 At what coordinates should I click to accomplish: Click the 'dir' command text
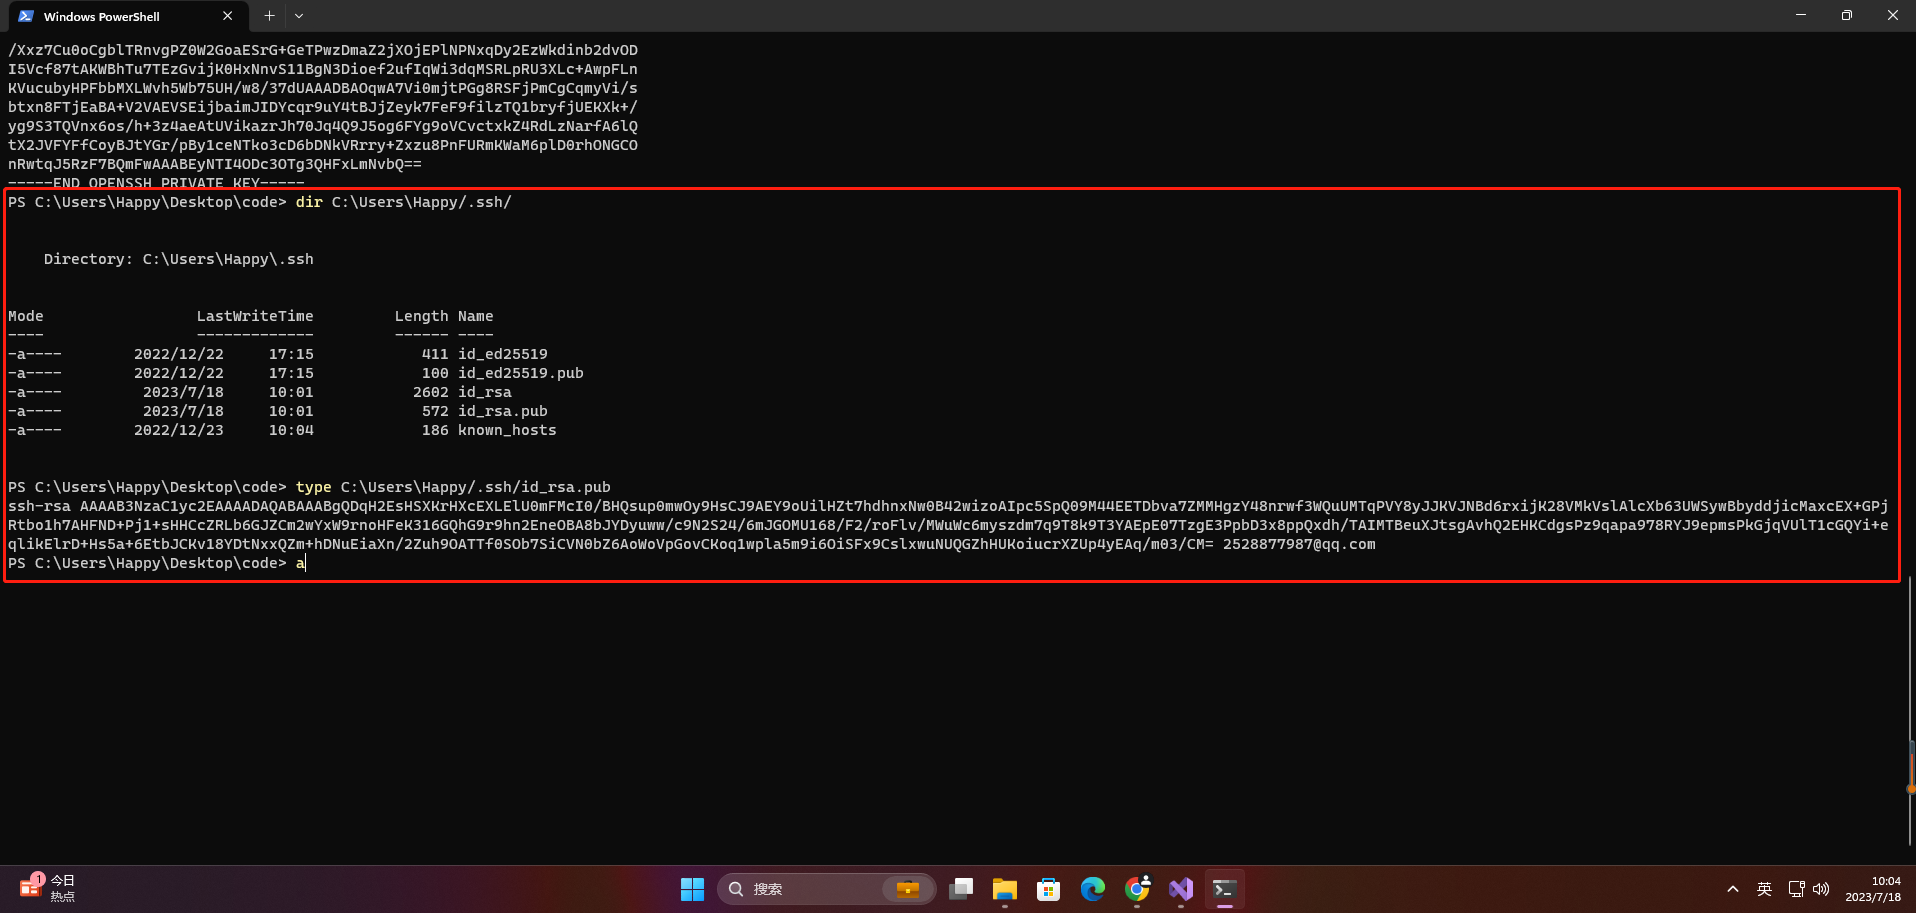click(309, 202)
